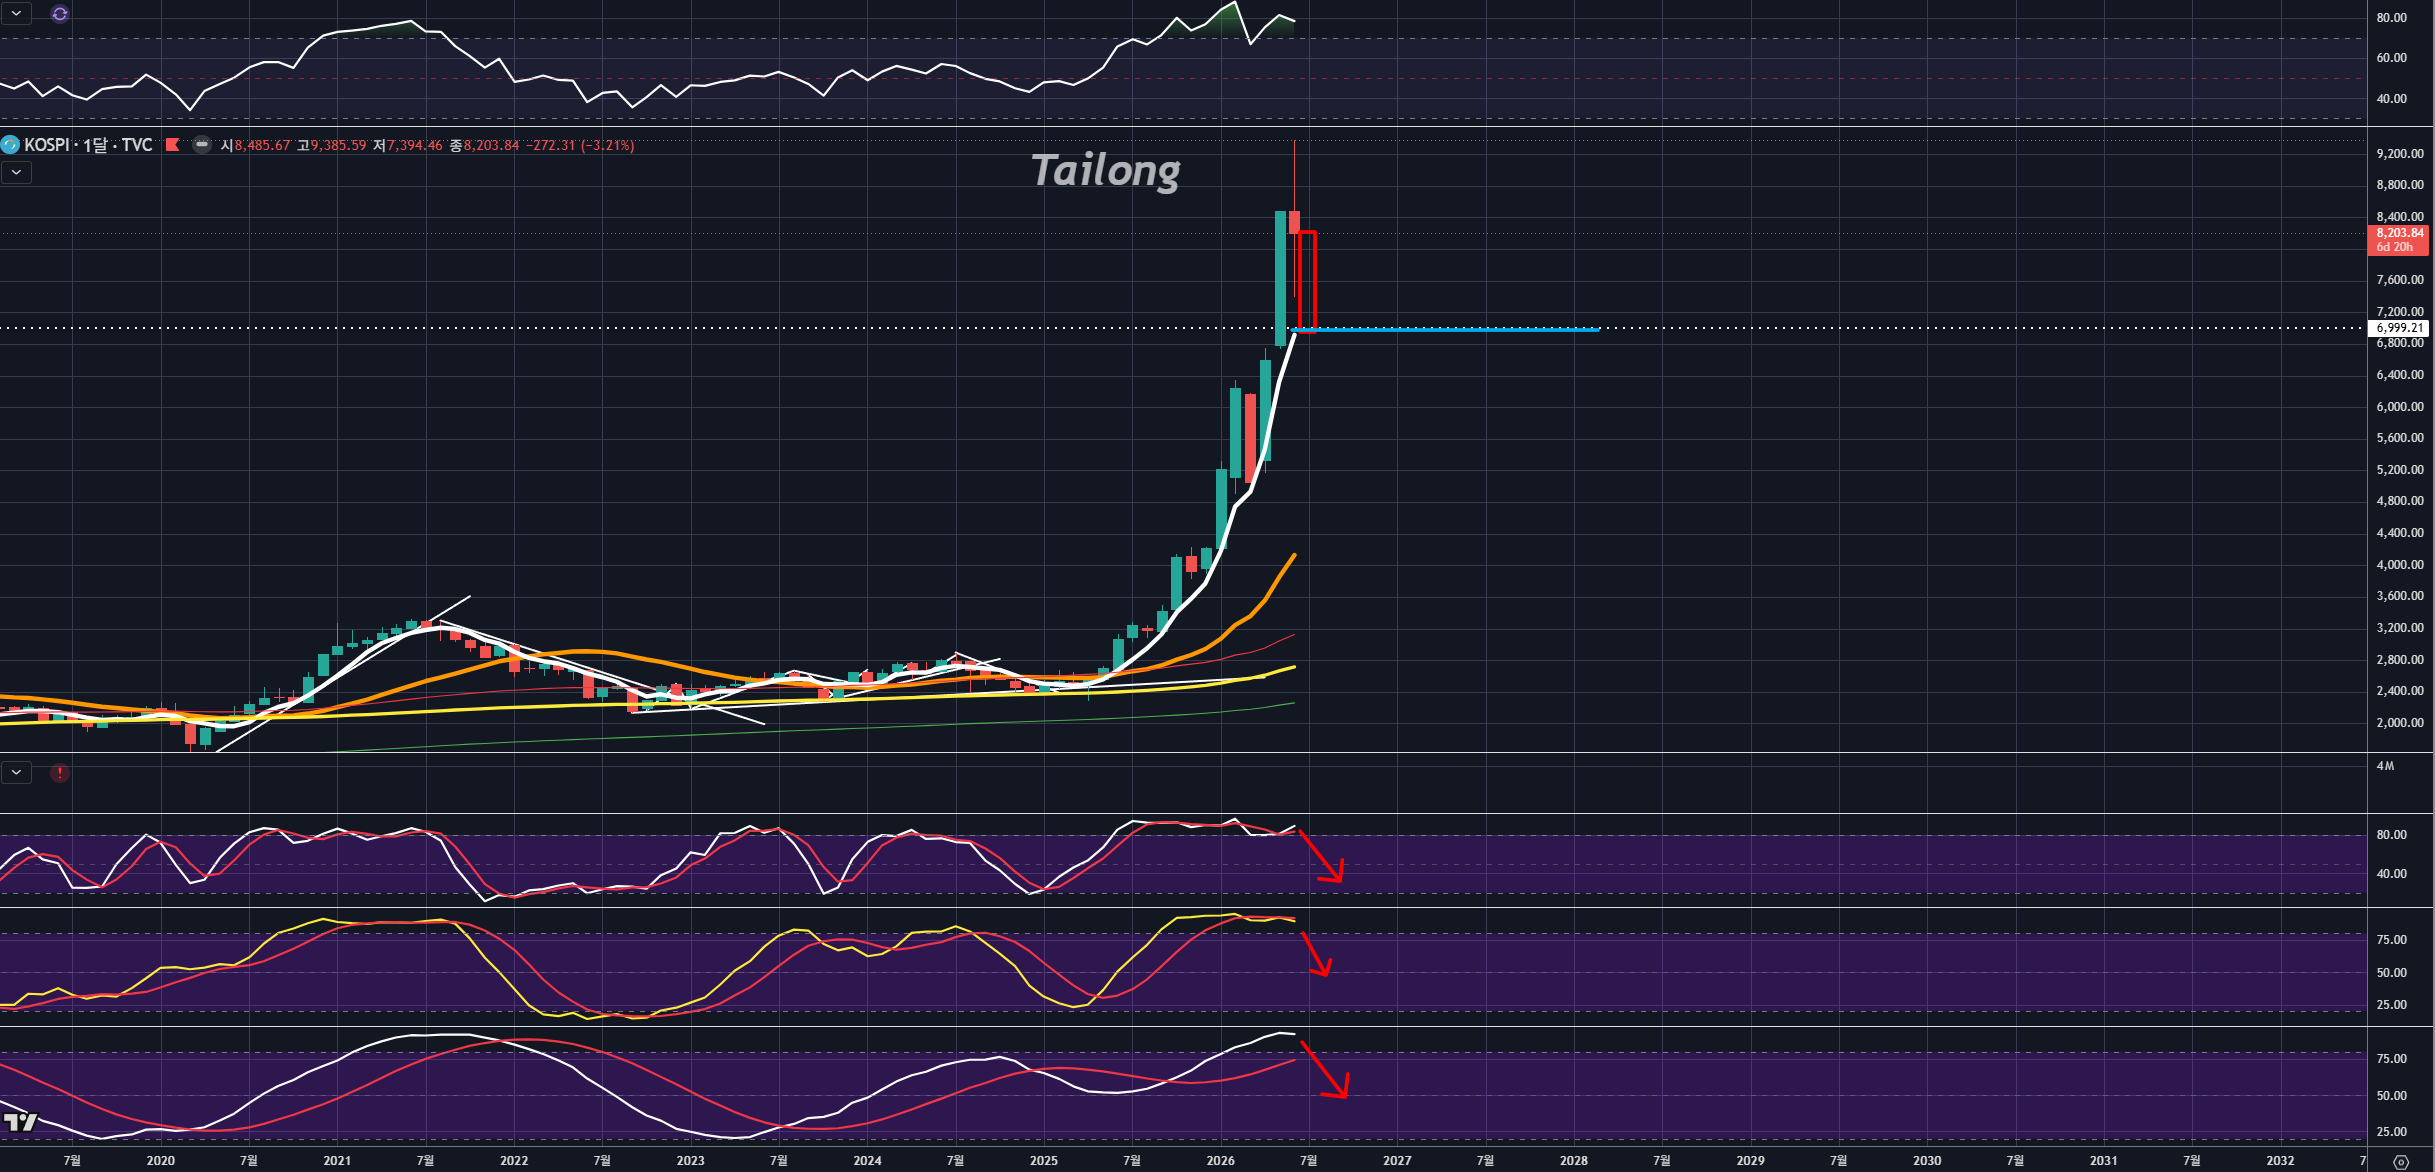Click the gray minus status icon in the legend
The height and width of the screenshot is (1172, 2435).
pos(202,145)
